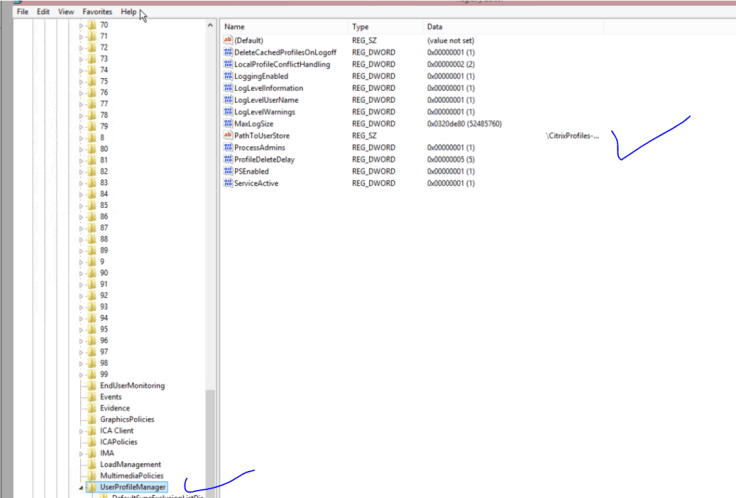Image resolution: width=736 pixels, height=498 pixels.
Task: Click the Data column header
Action: 436,25
